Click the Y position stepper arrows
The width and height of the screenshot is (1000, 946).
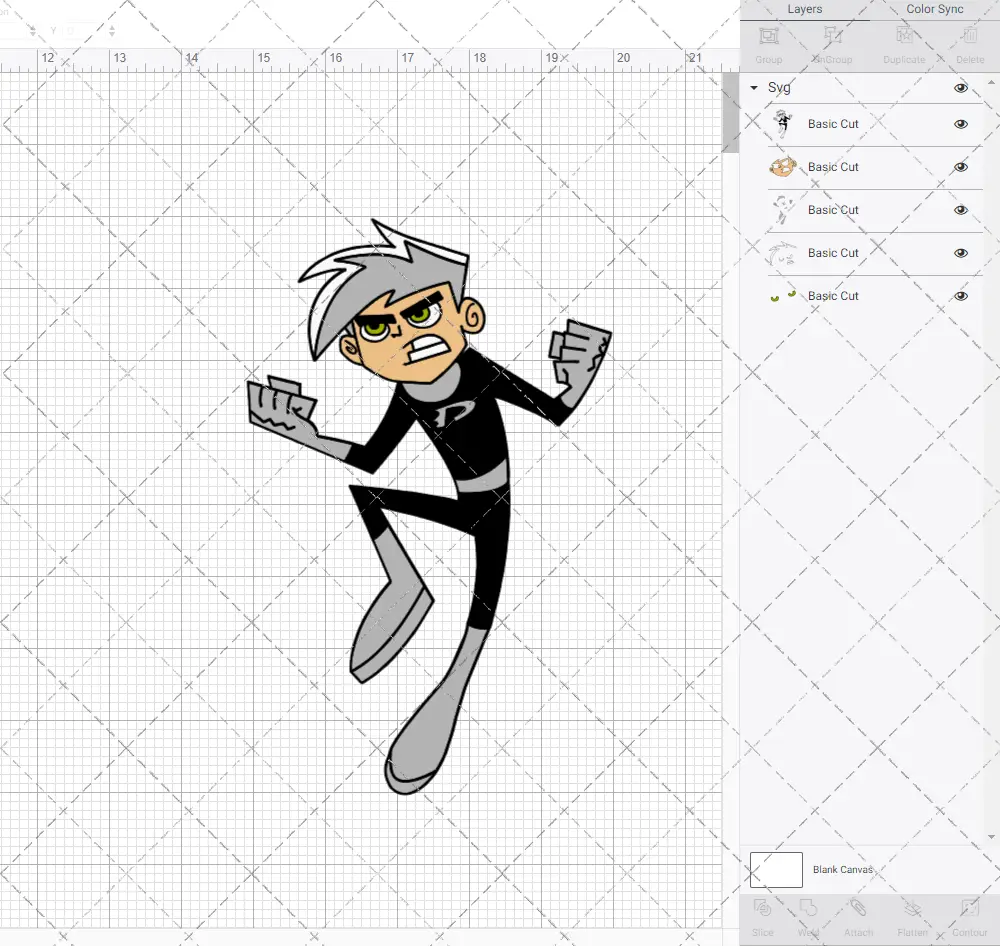(112, 30)
